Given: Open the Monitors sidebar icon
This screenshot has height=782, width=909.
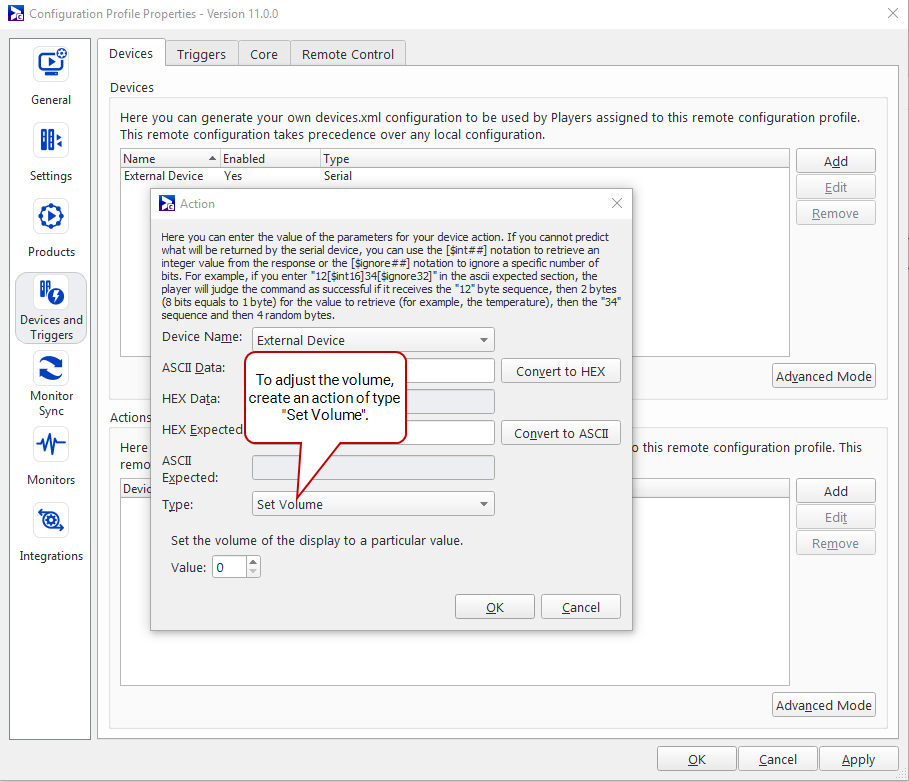Looking at the screenshot, I should tap(51, 445).
